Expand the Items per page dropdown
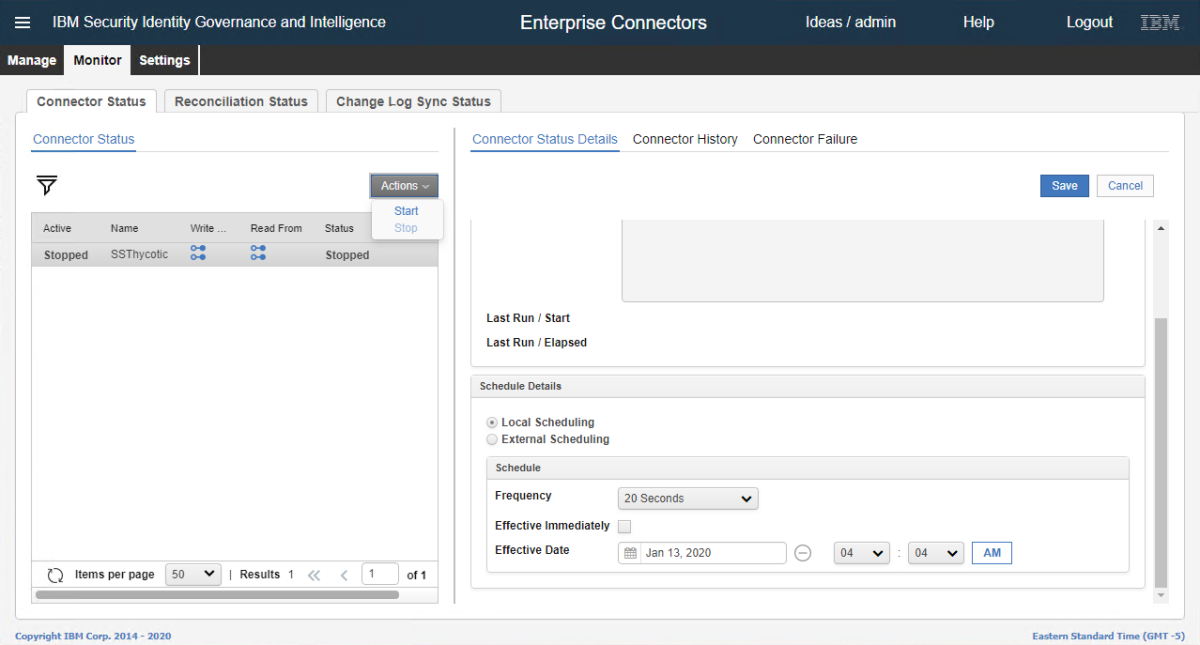Image resolution: width=1200 pixels, height=645 pixels. 193,574
